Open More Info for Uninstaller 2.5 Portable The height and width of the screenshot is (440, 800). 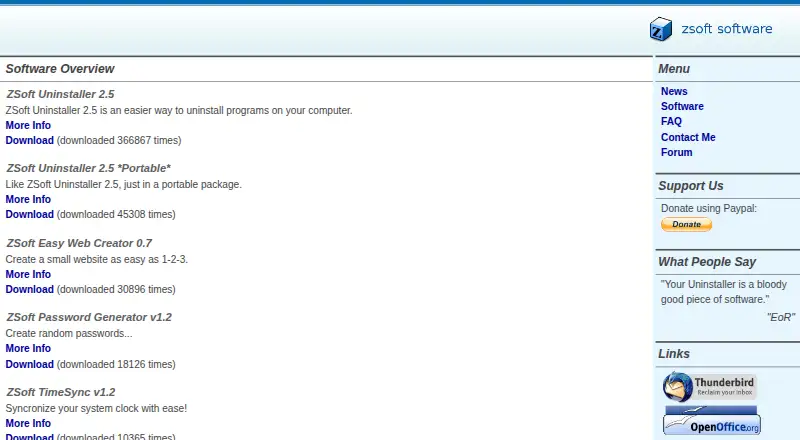(28, 199)
